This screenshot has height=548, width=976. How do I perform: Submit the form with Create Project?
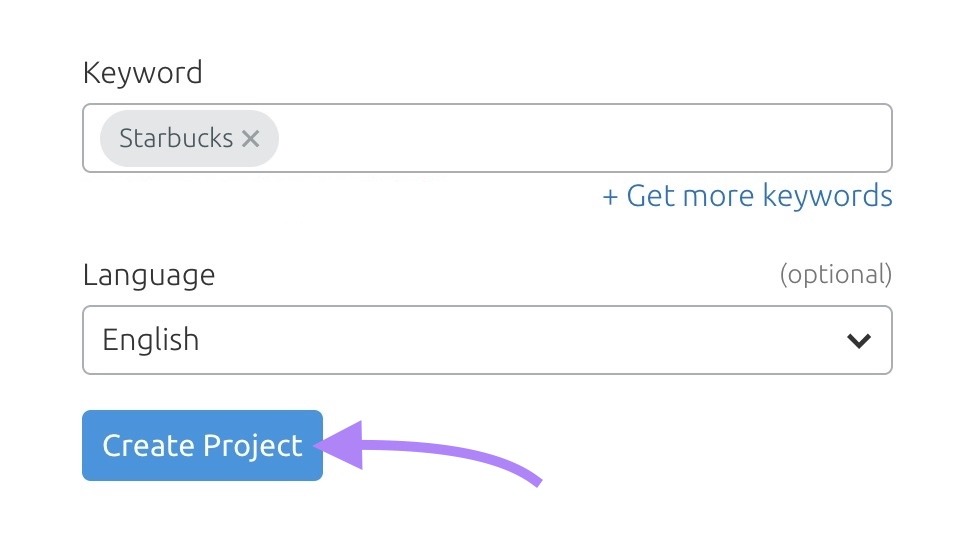tap(202, 446)
